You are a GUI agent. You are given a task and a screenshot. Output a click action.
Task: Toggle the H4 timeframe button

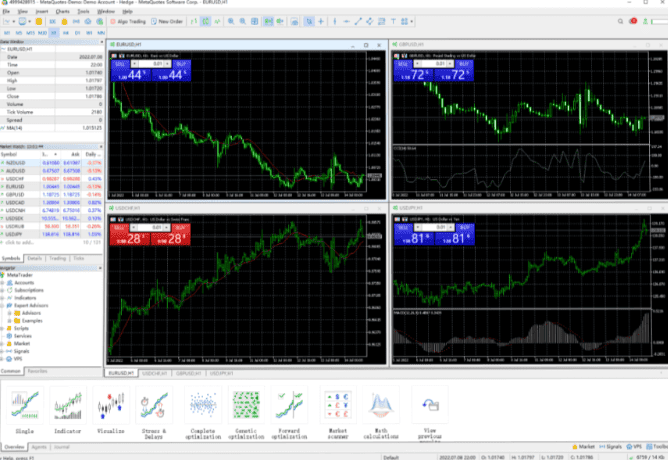[66, 33]
